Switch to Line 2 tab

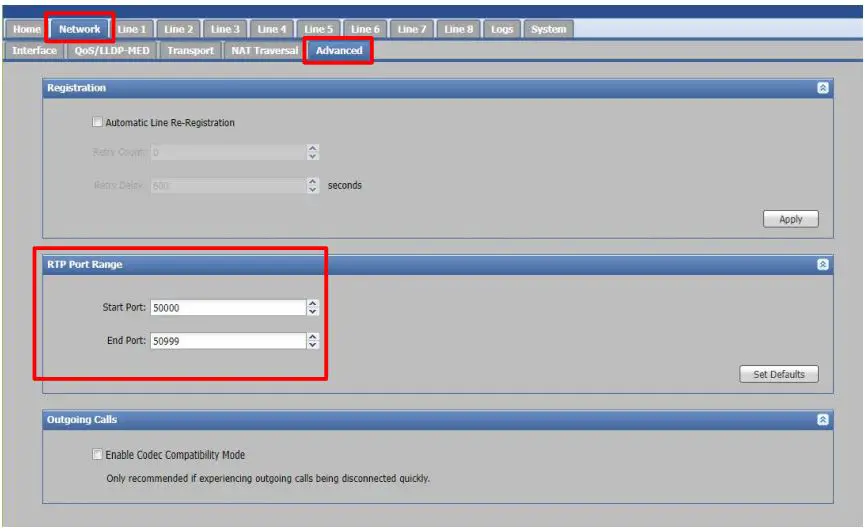click(179, 29)
